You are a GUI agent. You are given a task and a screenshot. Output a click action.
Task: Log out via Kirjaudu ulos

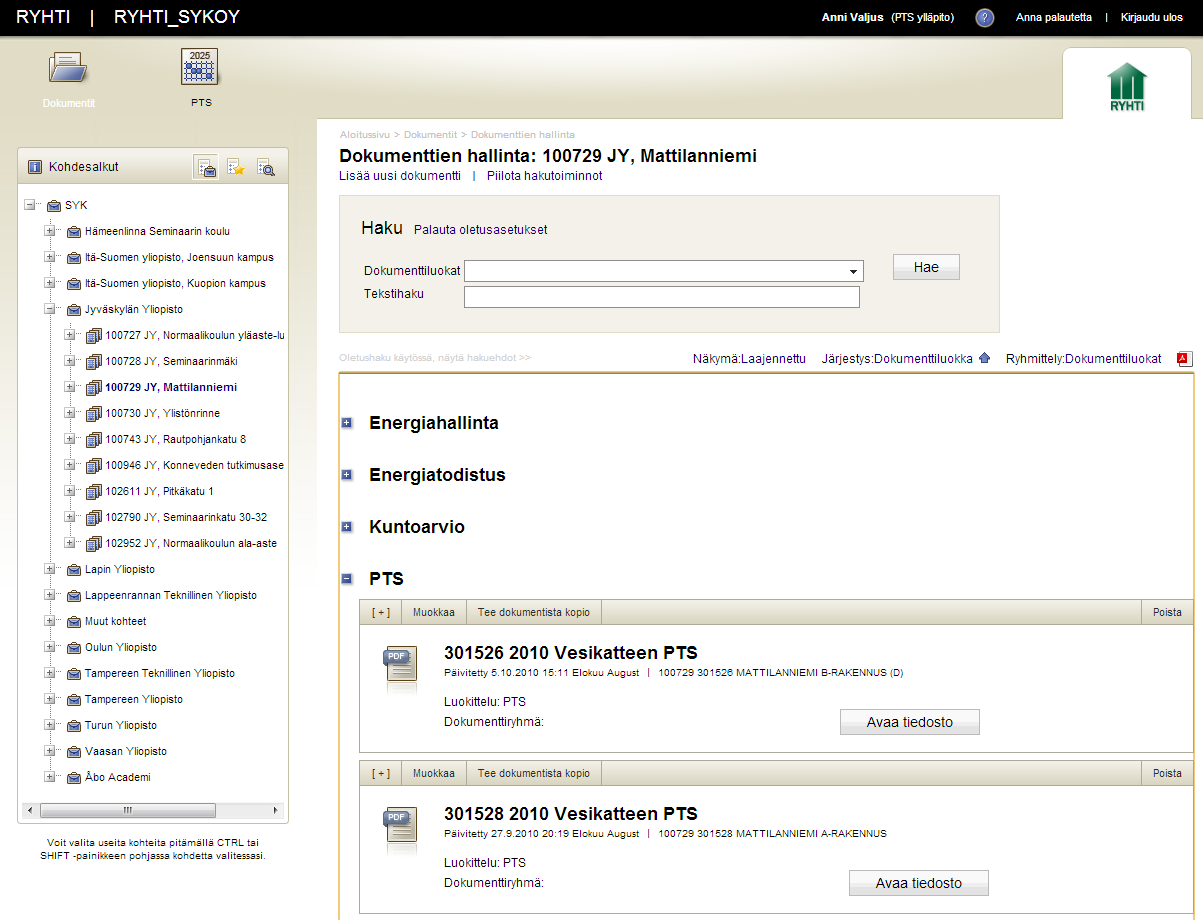coord(1152,18)
